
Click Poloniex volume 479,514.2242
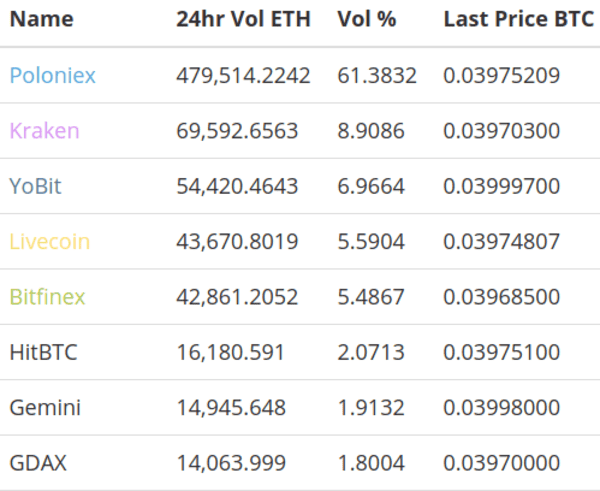click(243, 75)
